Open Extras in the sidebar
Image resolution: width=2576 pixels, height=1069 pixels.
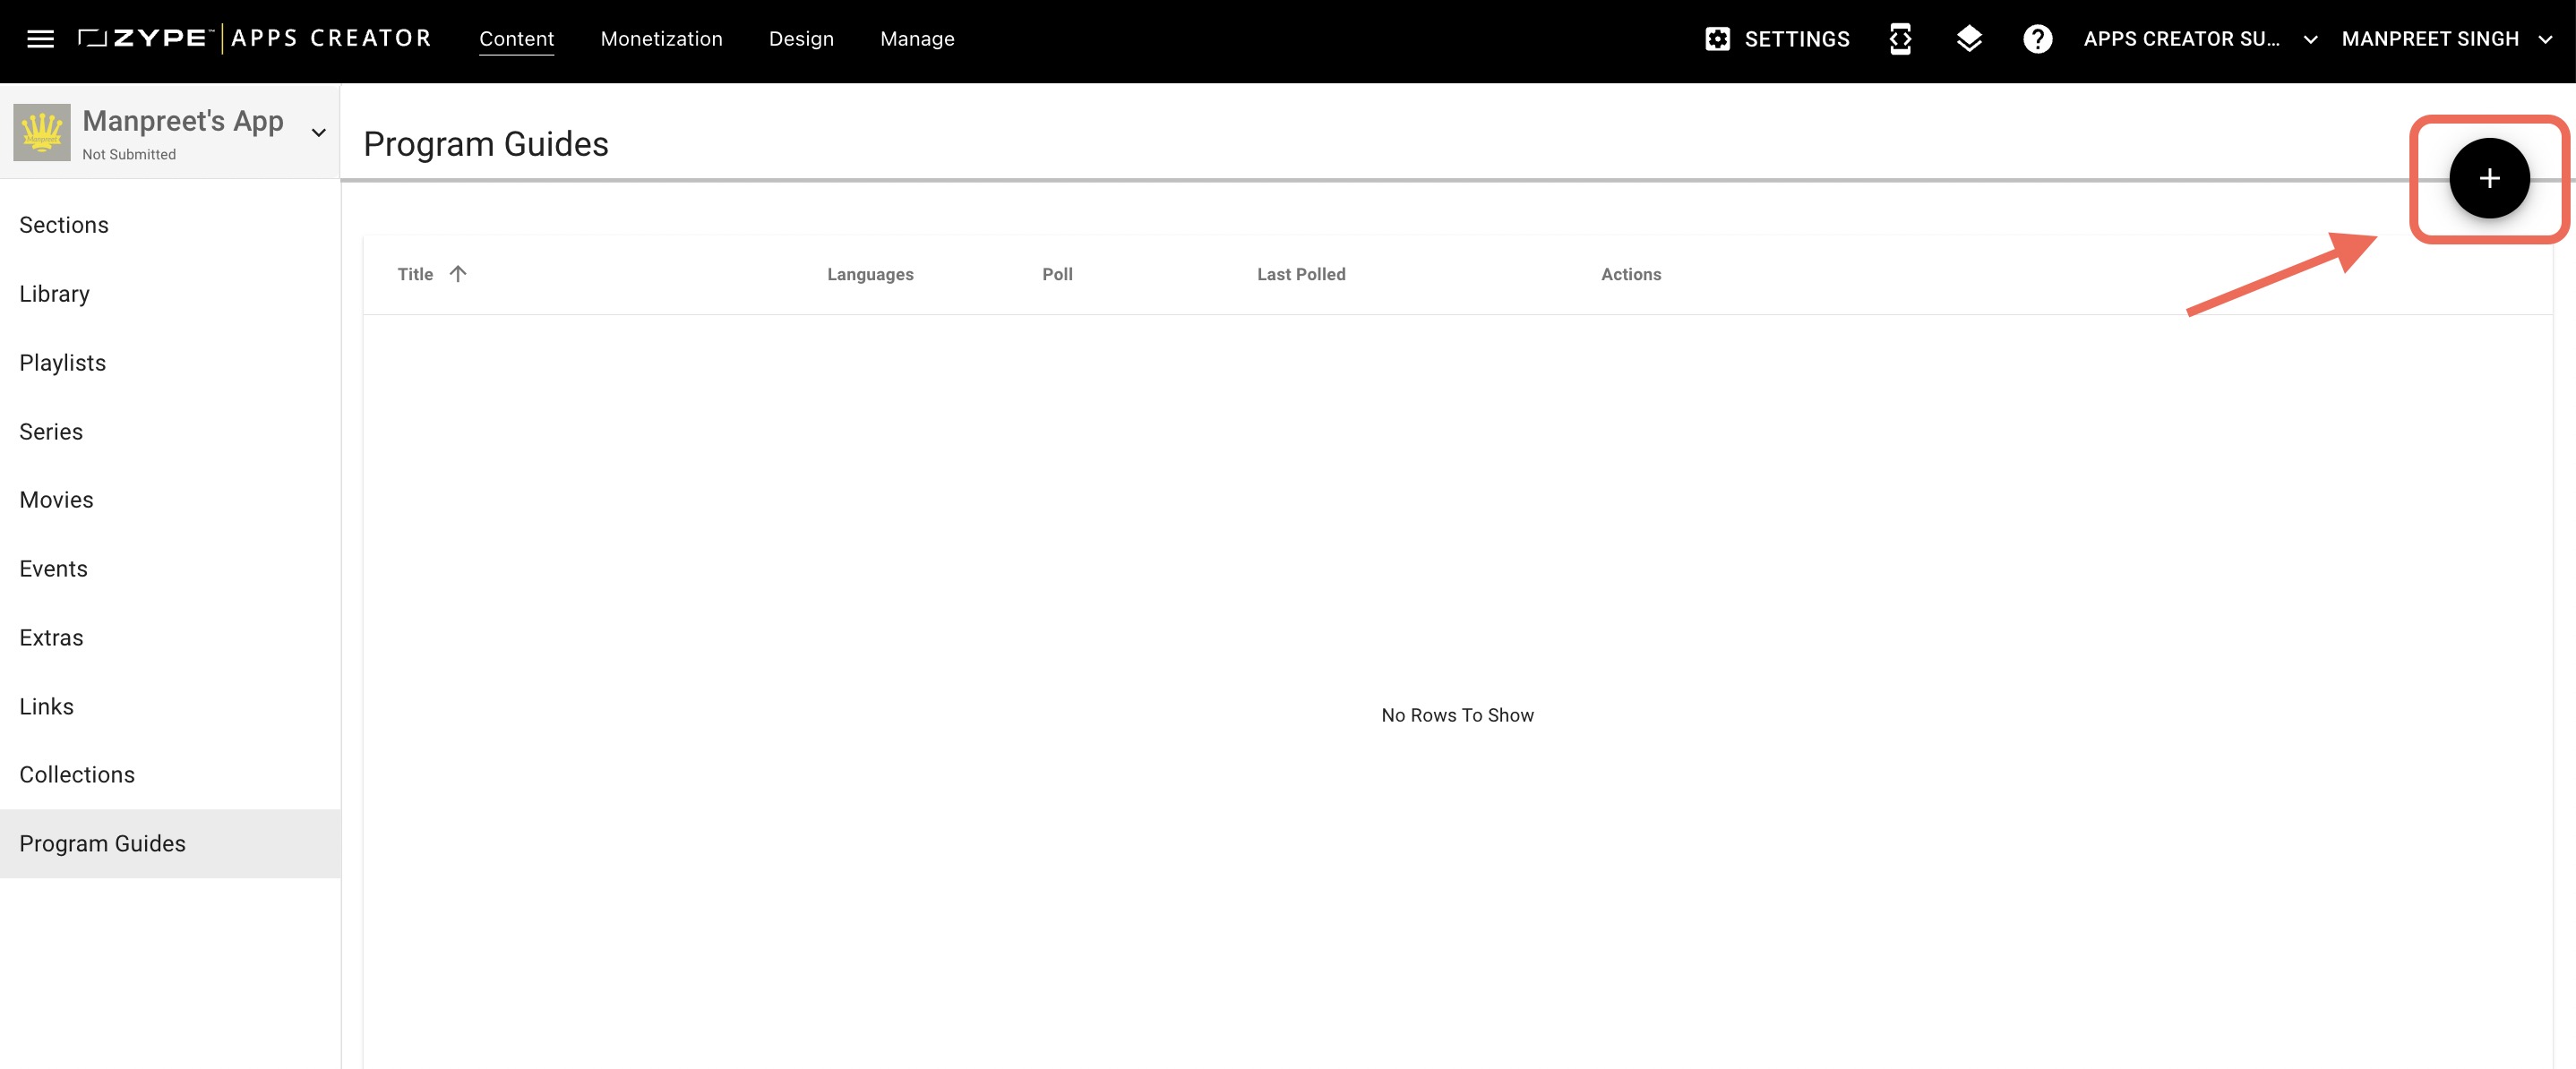click(170, 638)
